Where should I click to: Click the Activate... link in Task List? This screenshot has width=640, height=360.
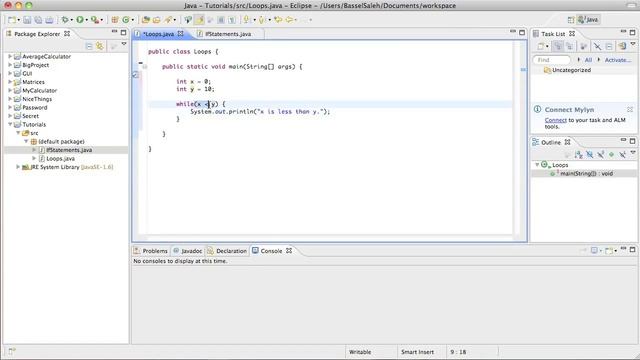pos(618,60)
